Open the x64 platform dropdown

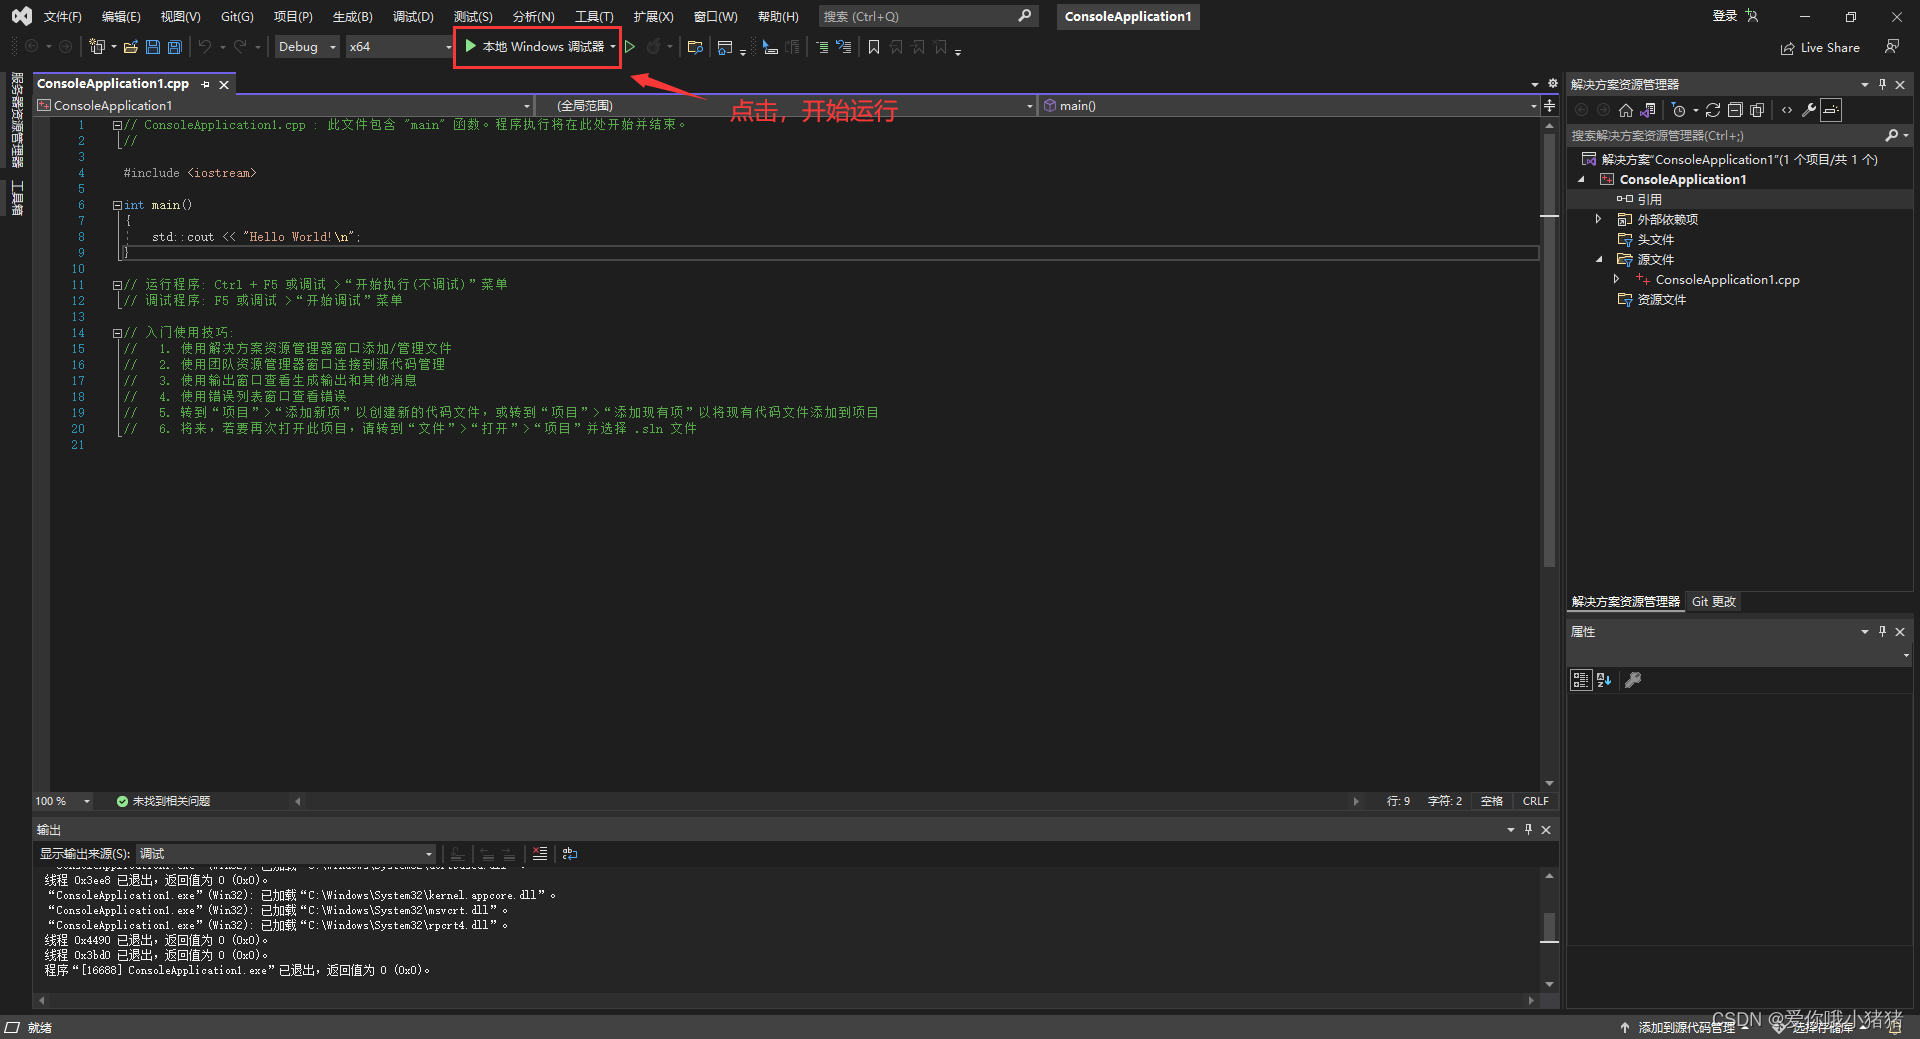399,47
